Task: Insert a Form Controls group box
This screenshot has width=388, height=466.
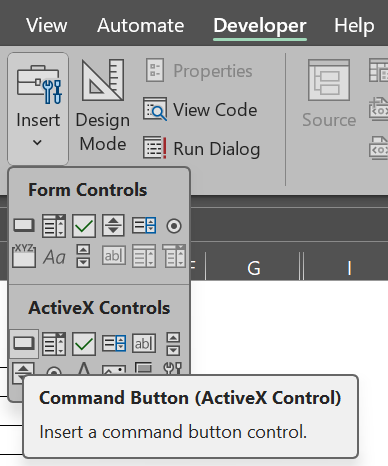Action: (24, 256)
